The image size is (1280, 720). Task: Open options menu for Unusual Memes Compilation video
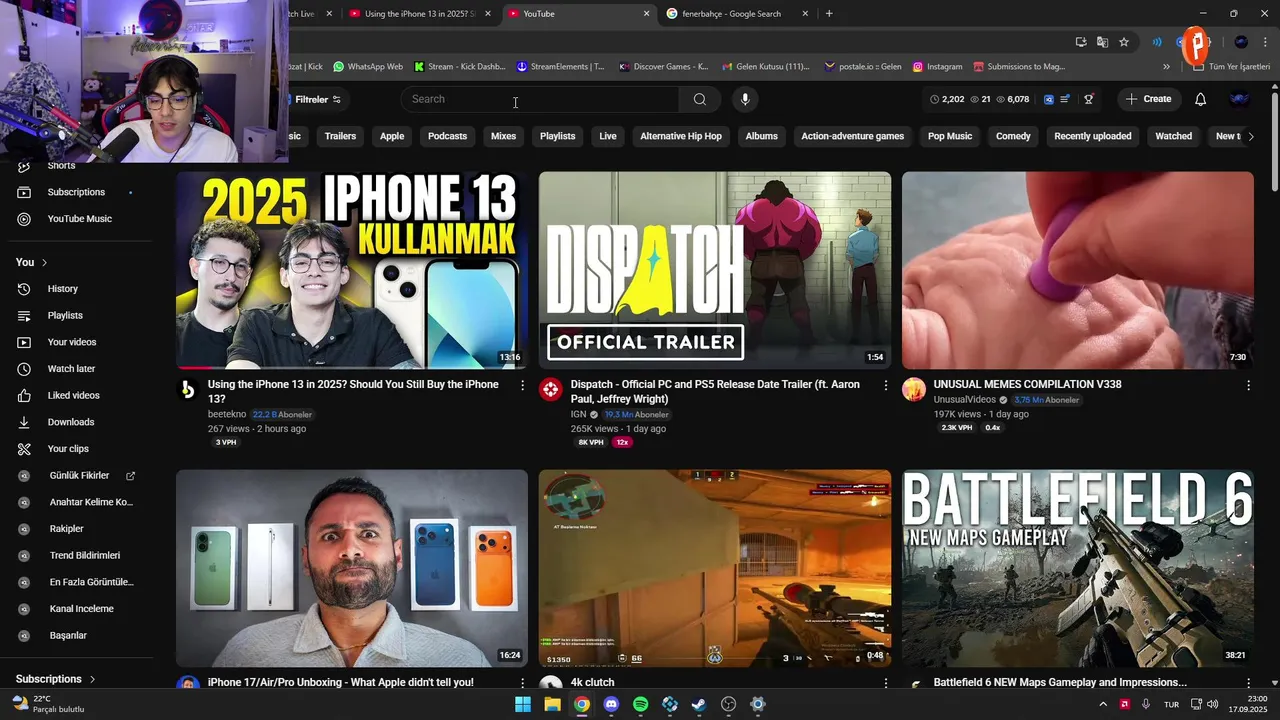click(x=1248, y=385)
